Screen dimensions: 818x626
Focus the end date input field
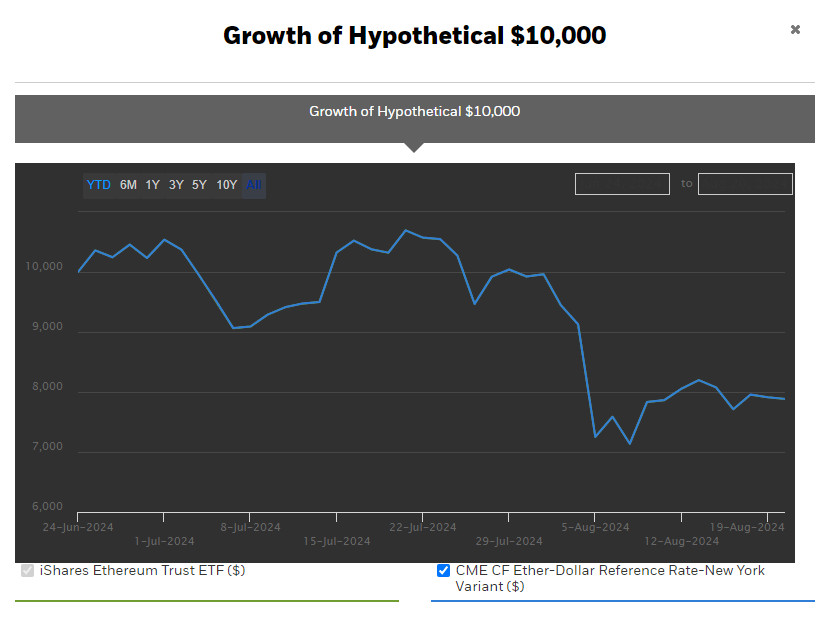coord(745,184)
